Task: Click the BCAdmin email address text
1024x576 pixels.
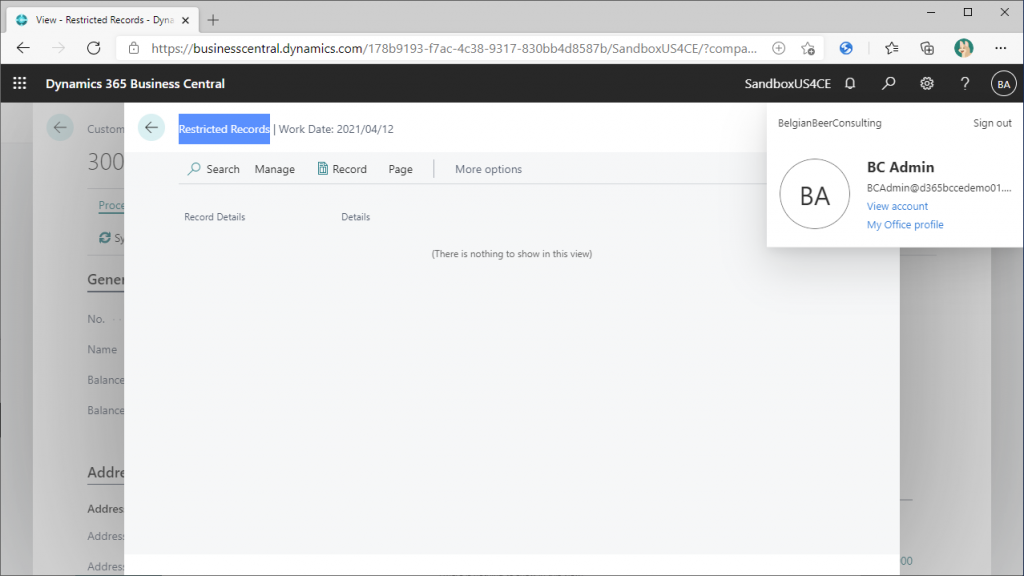Action: click(x=938, y=188)
